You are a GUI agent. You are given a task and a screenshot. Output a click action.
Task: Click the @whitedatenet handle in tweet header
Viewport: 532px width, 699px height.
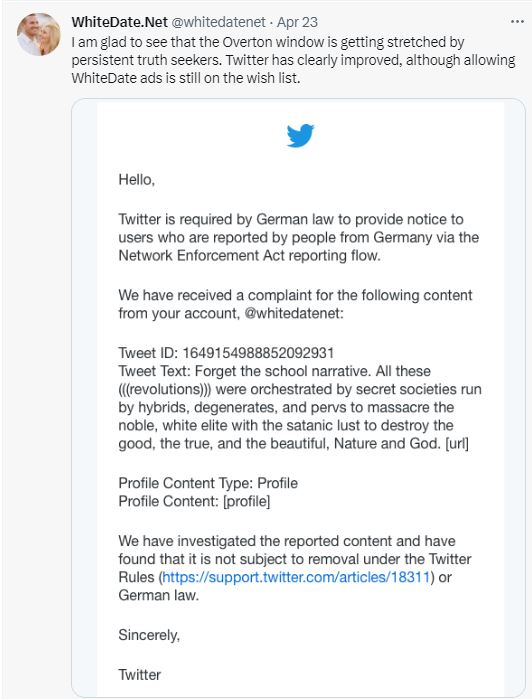click(219, 22)
